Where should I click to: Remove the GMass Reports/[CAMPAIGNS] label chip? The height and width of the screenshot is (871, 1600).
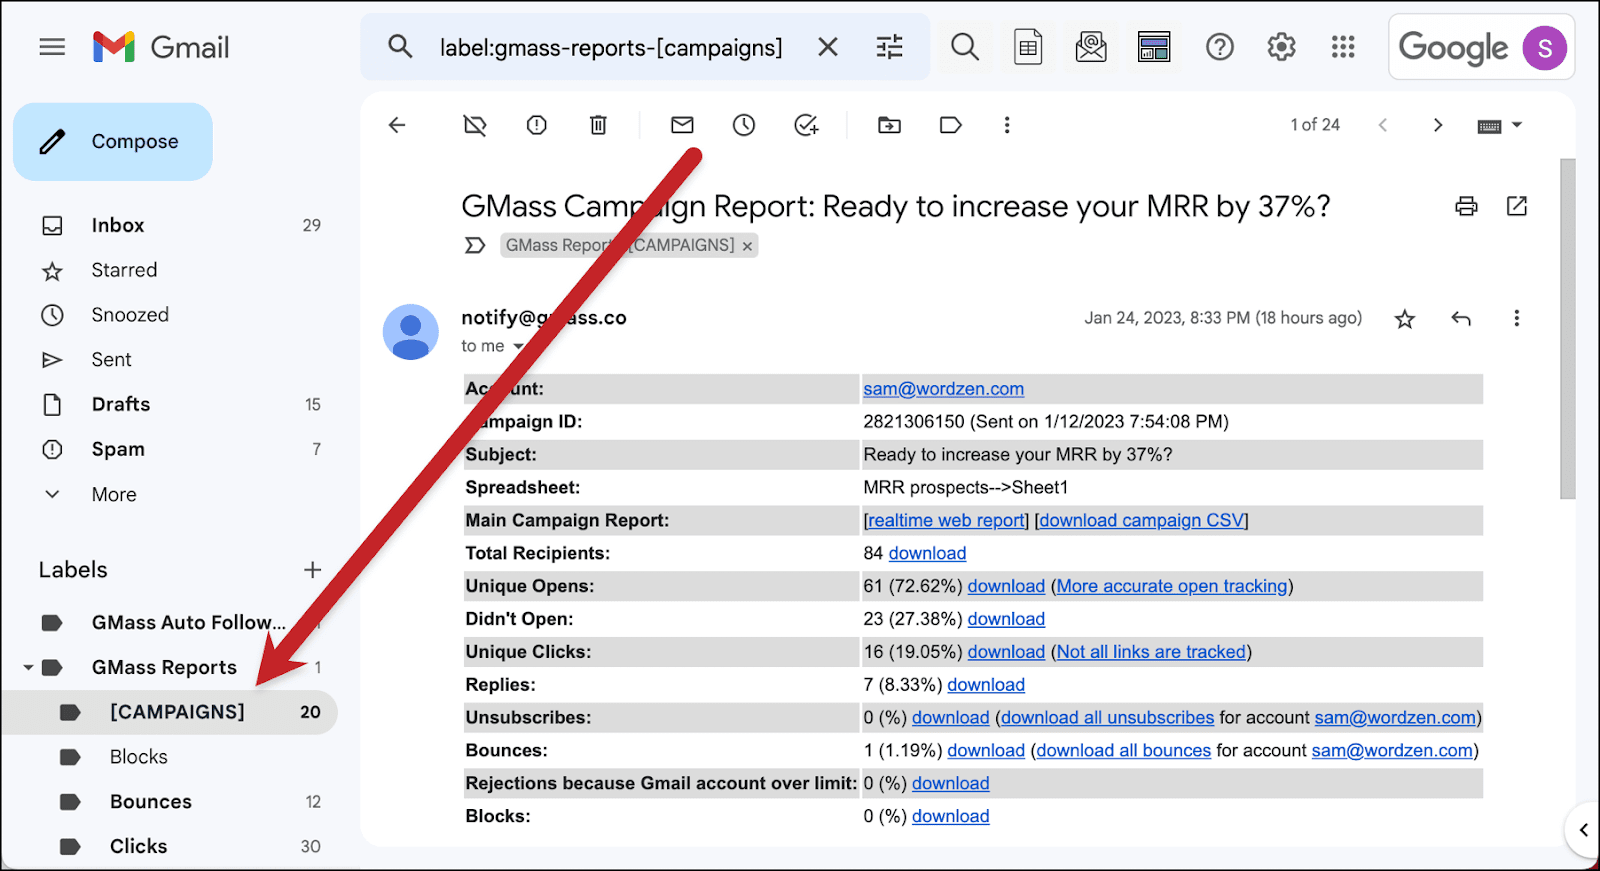coord(747,246)
